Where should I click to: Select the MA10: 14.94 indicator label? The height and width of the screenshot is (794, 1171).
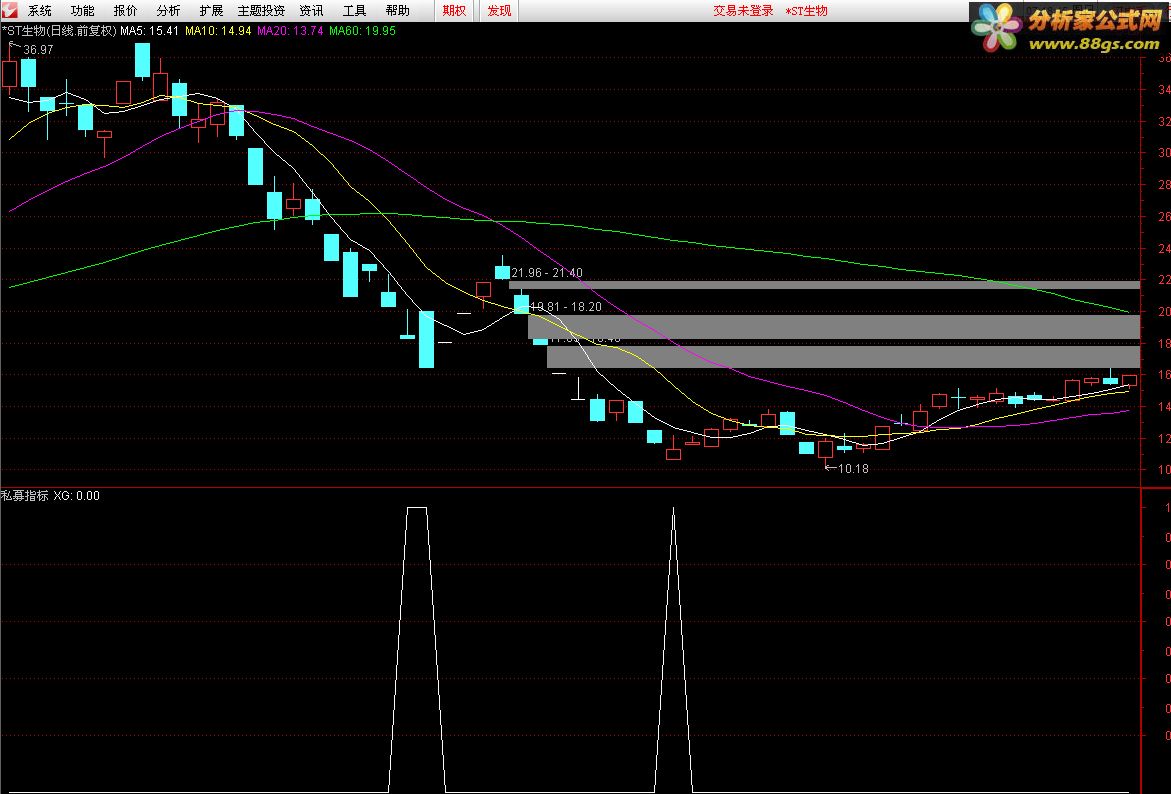pos(218,31)
